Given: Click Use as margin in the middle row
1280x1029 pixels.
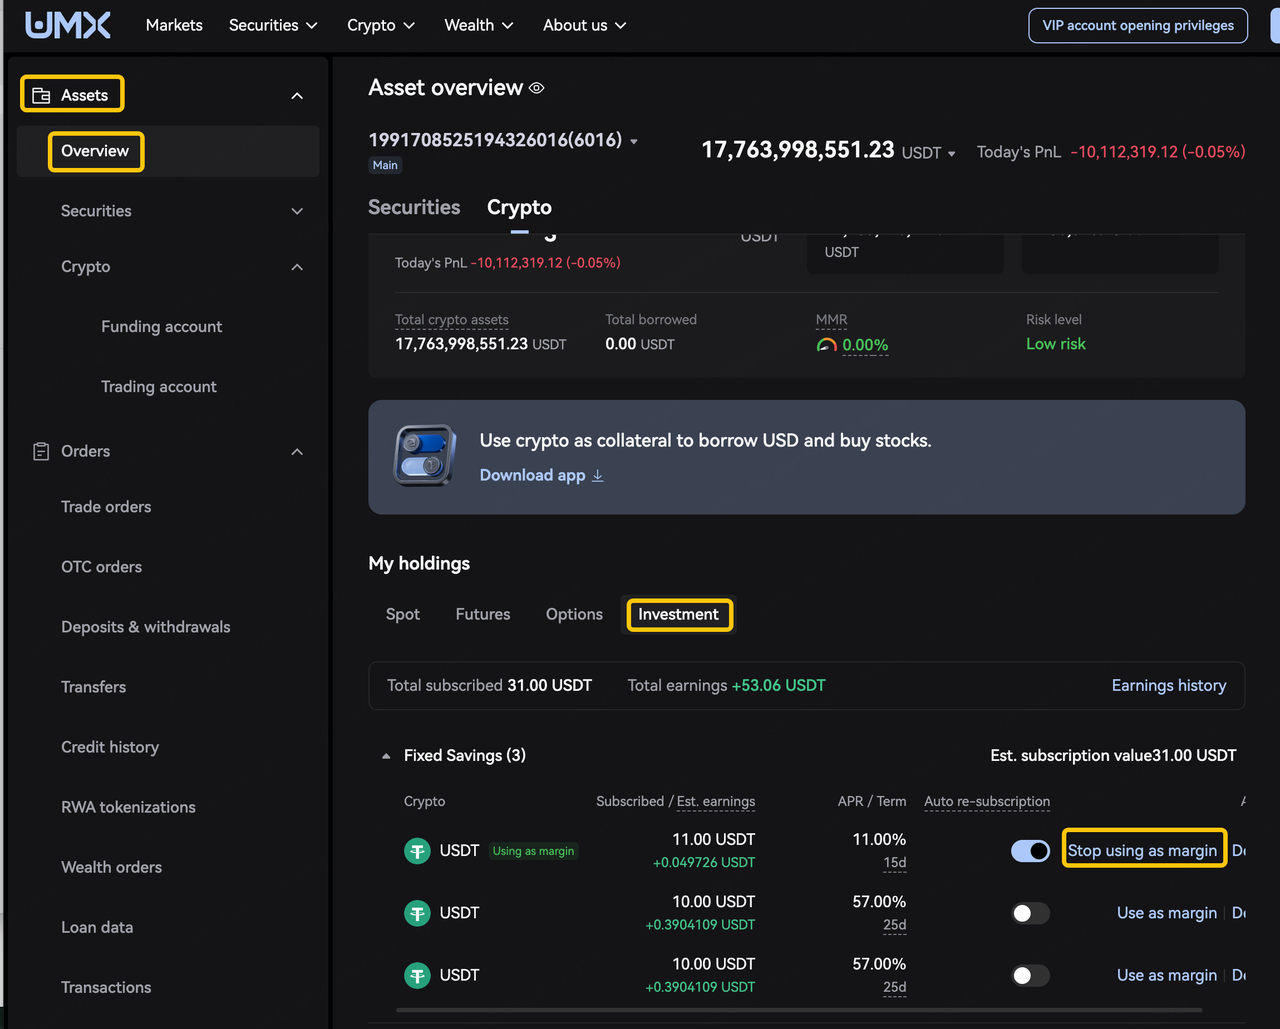Looking at the screenshot, I should pyautogui.click(x=1167, y=913).
